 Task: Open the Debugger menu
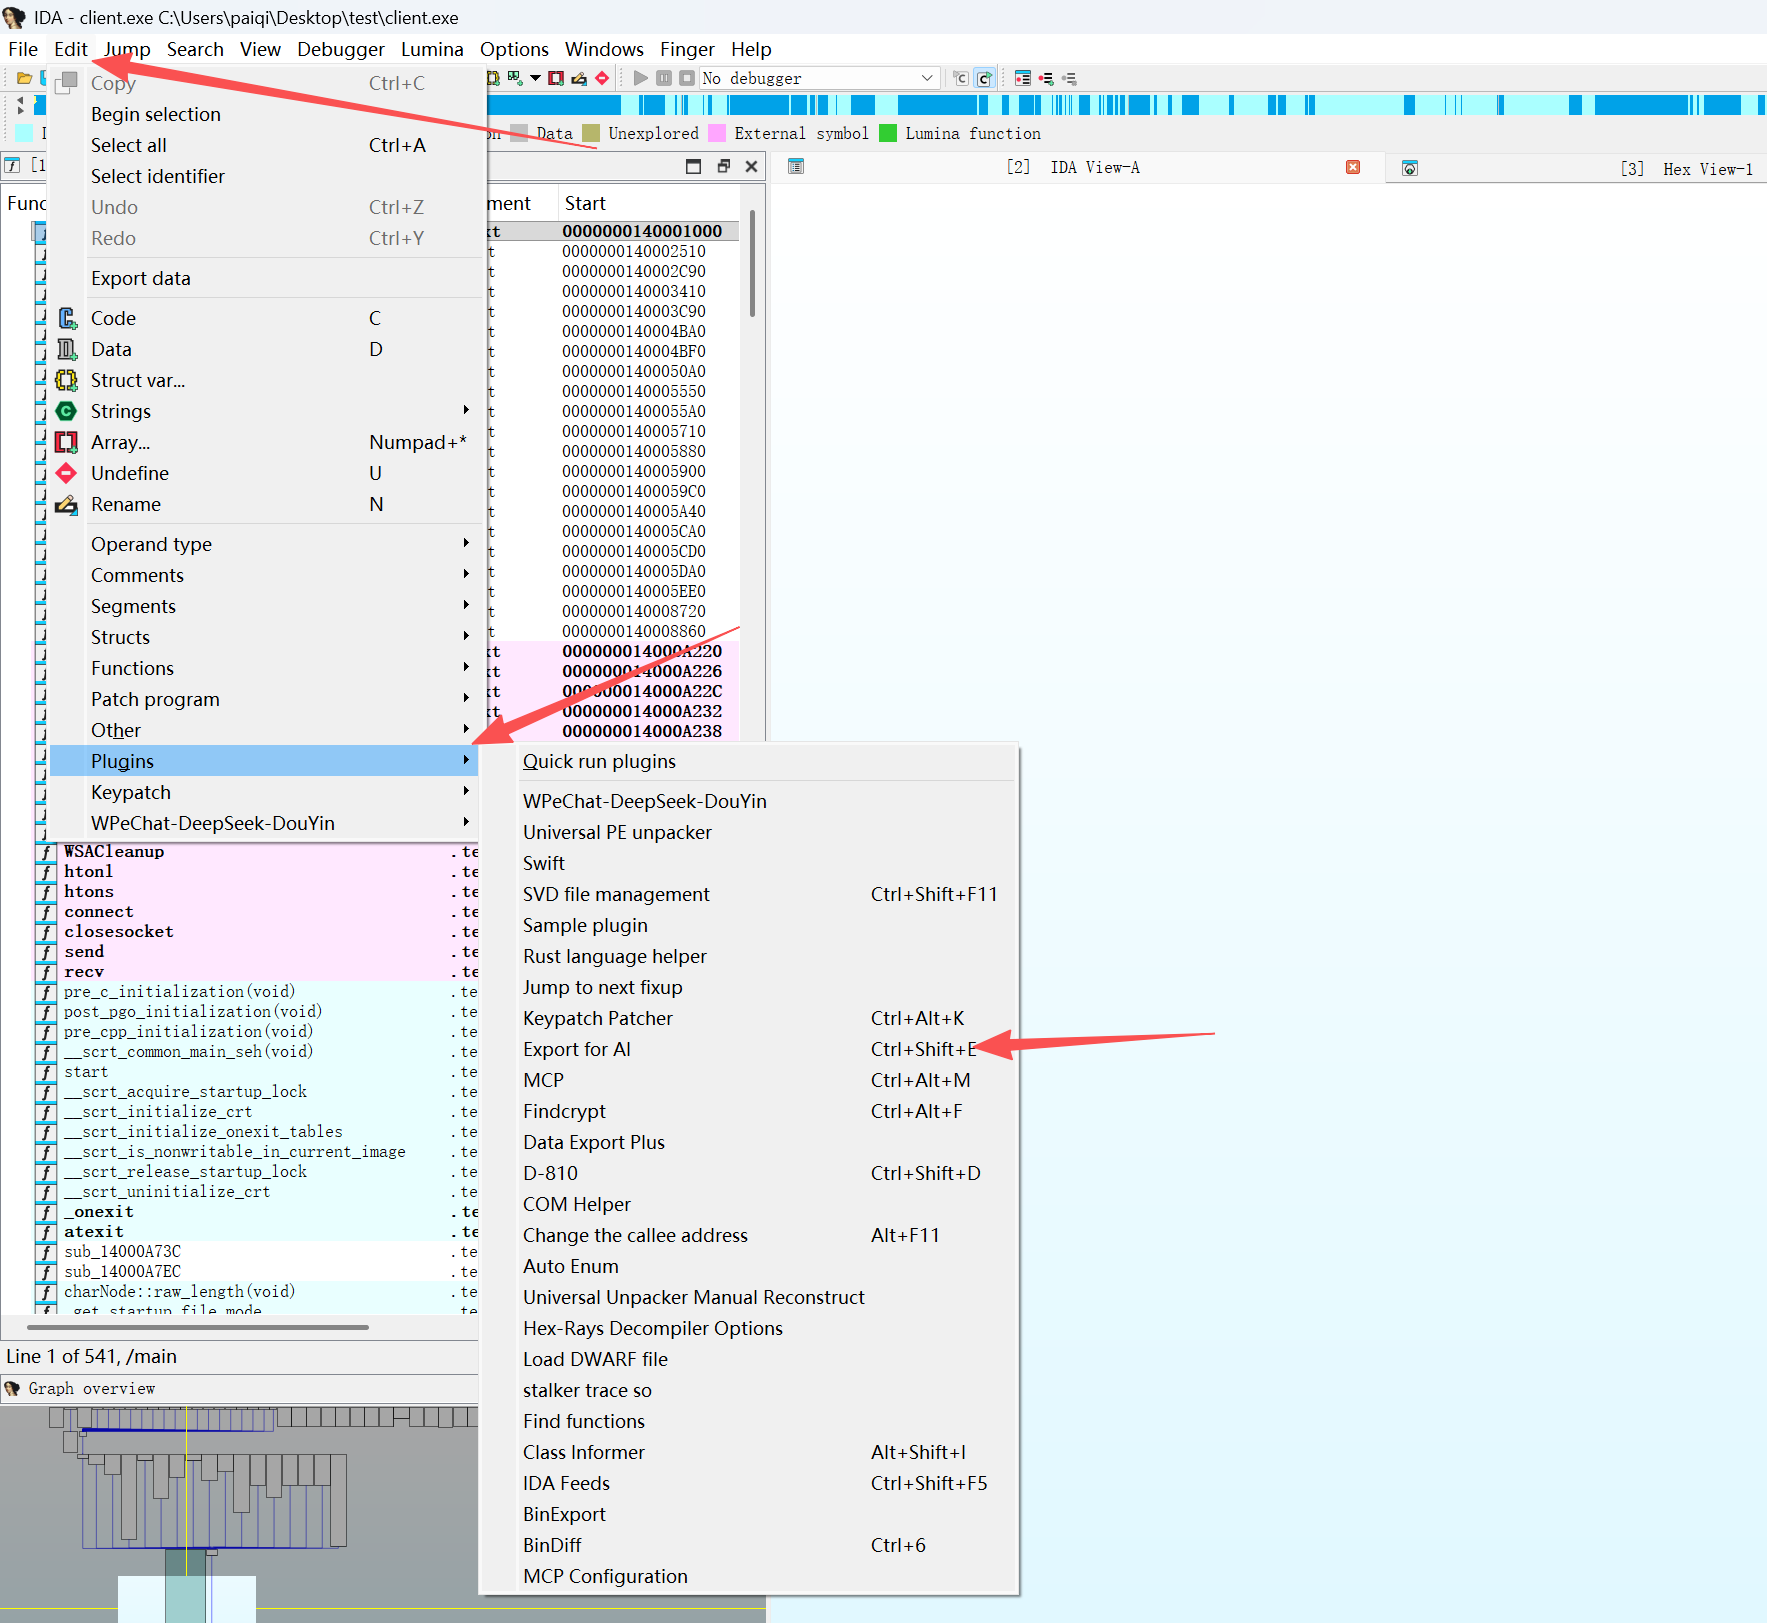[341, 49]
